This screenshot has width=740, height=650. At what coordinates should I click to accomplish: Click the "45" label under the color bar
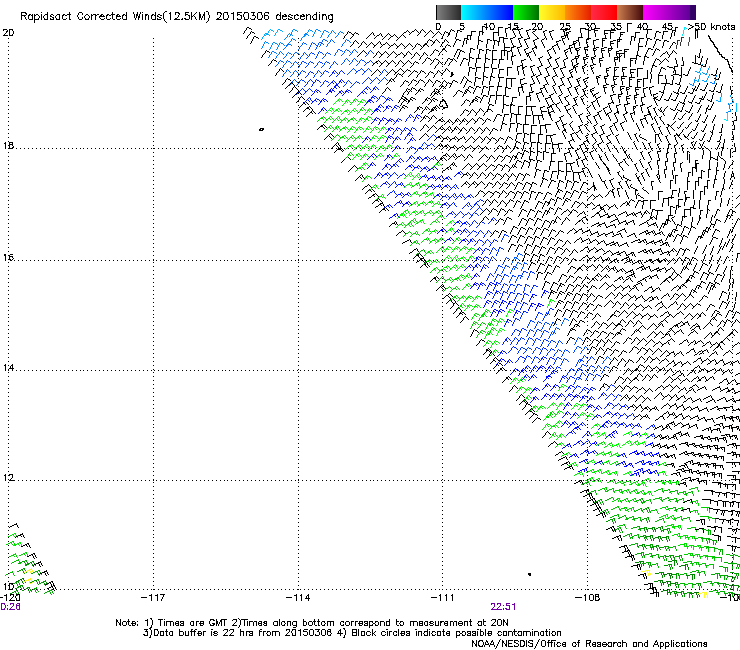(666, 26)
